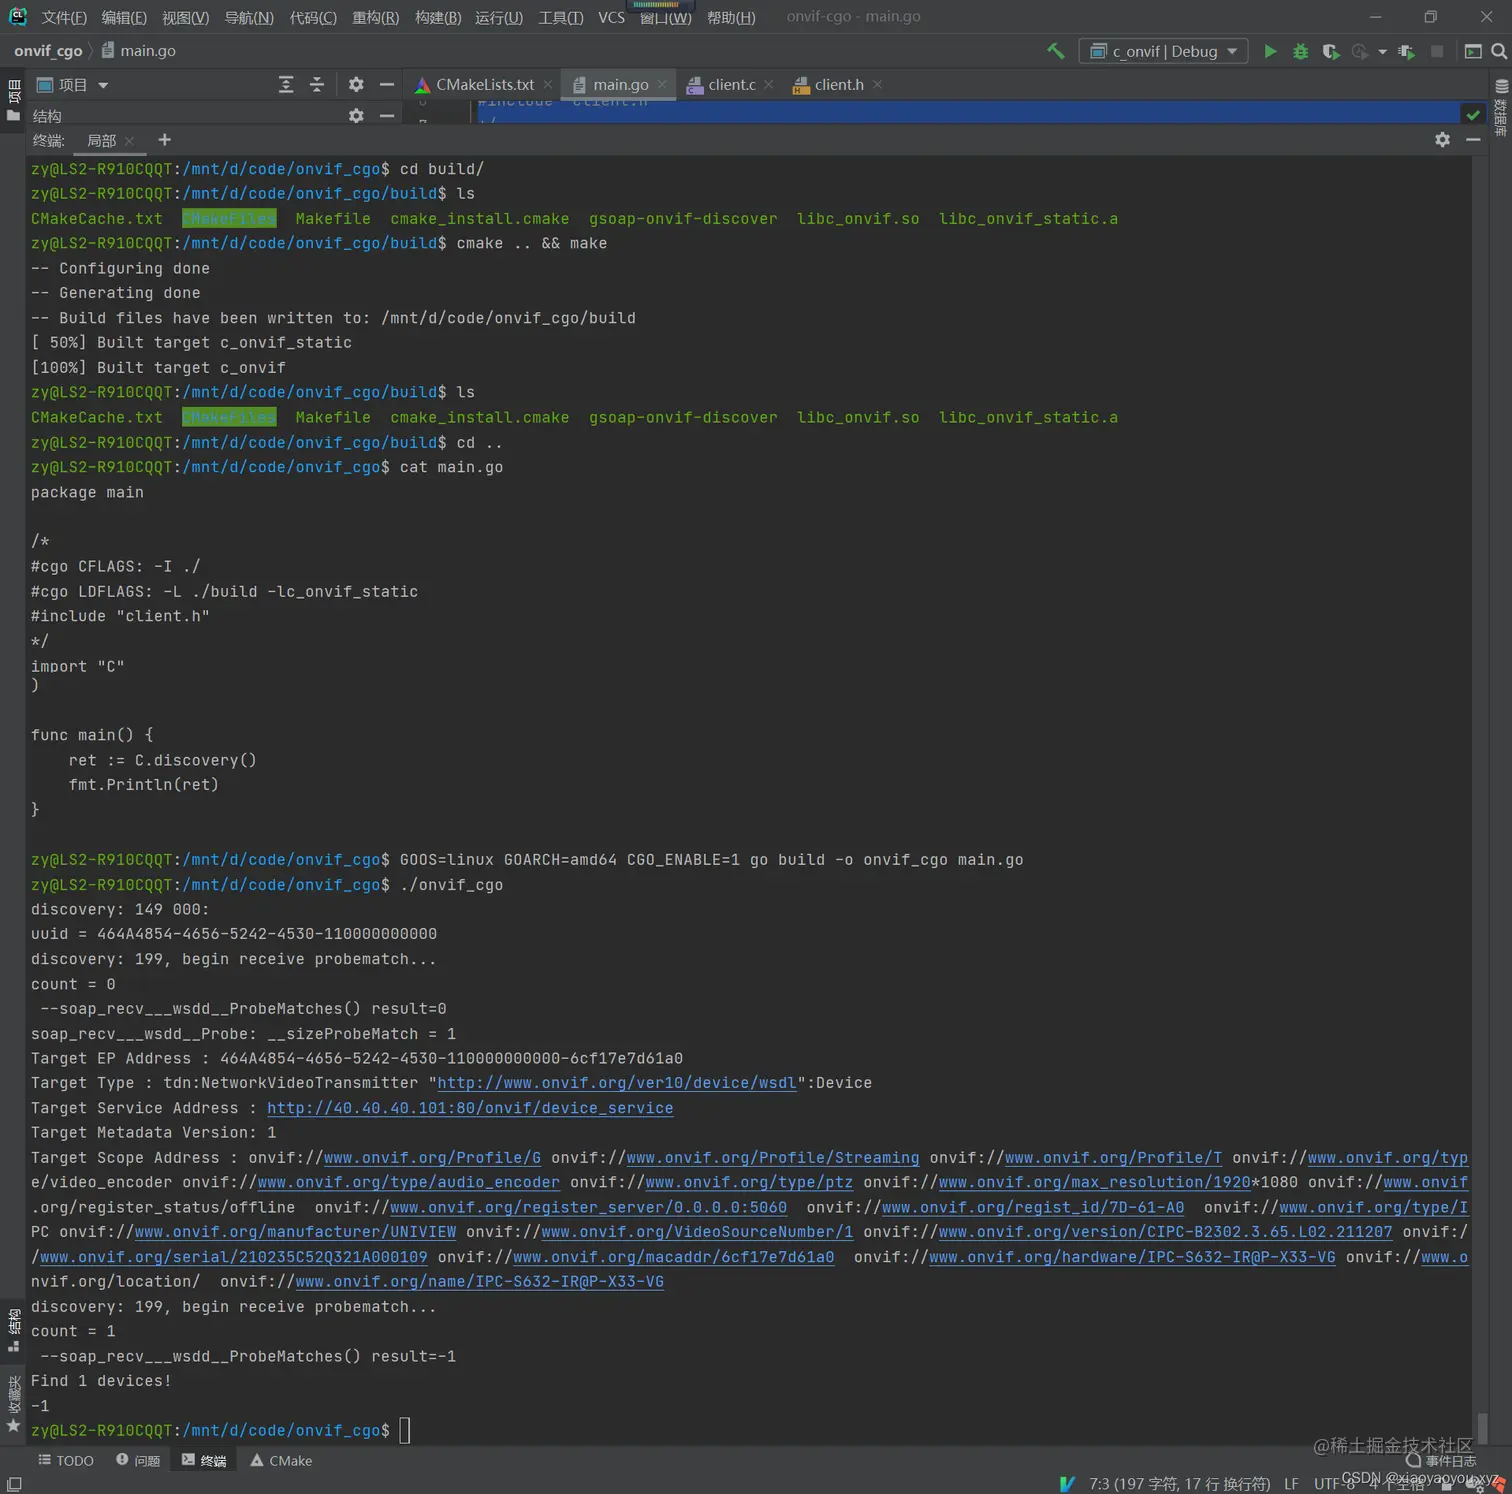This screenshot has height=1494, width=1512.
Task: Open Search Everywhere magnifier icon
Action: click(1499, 51)
